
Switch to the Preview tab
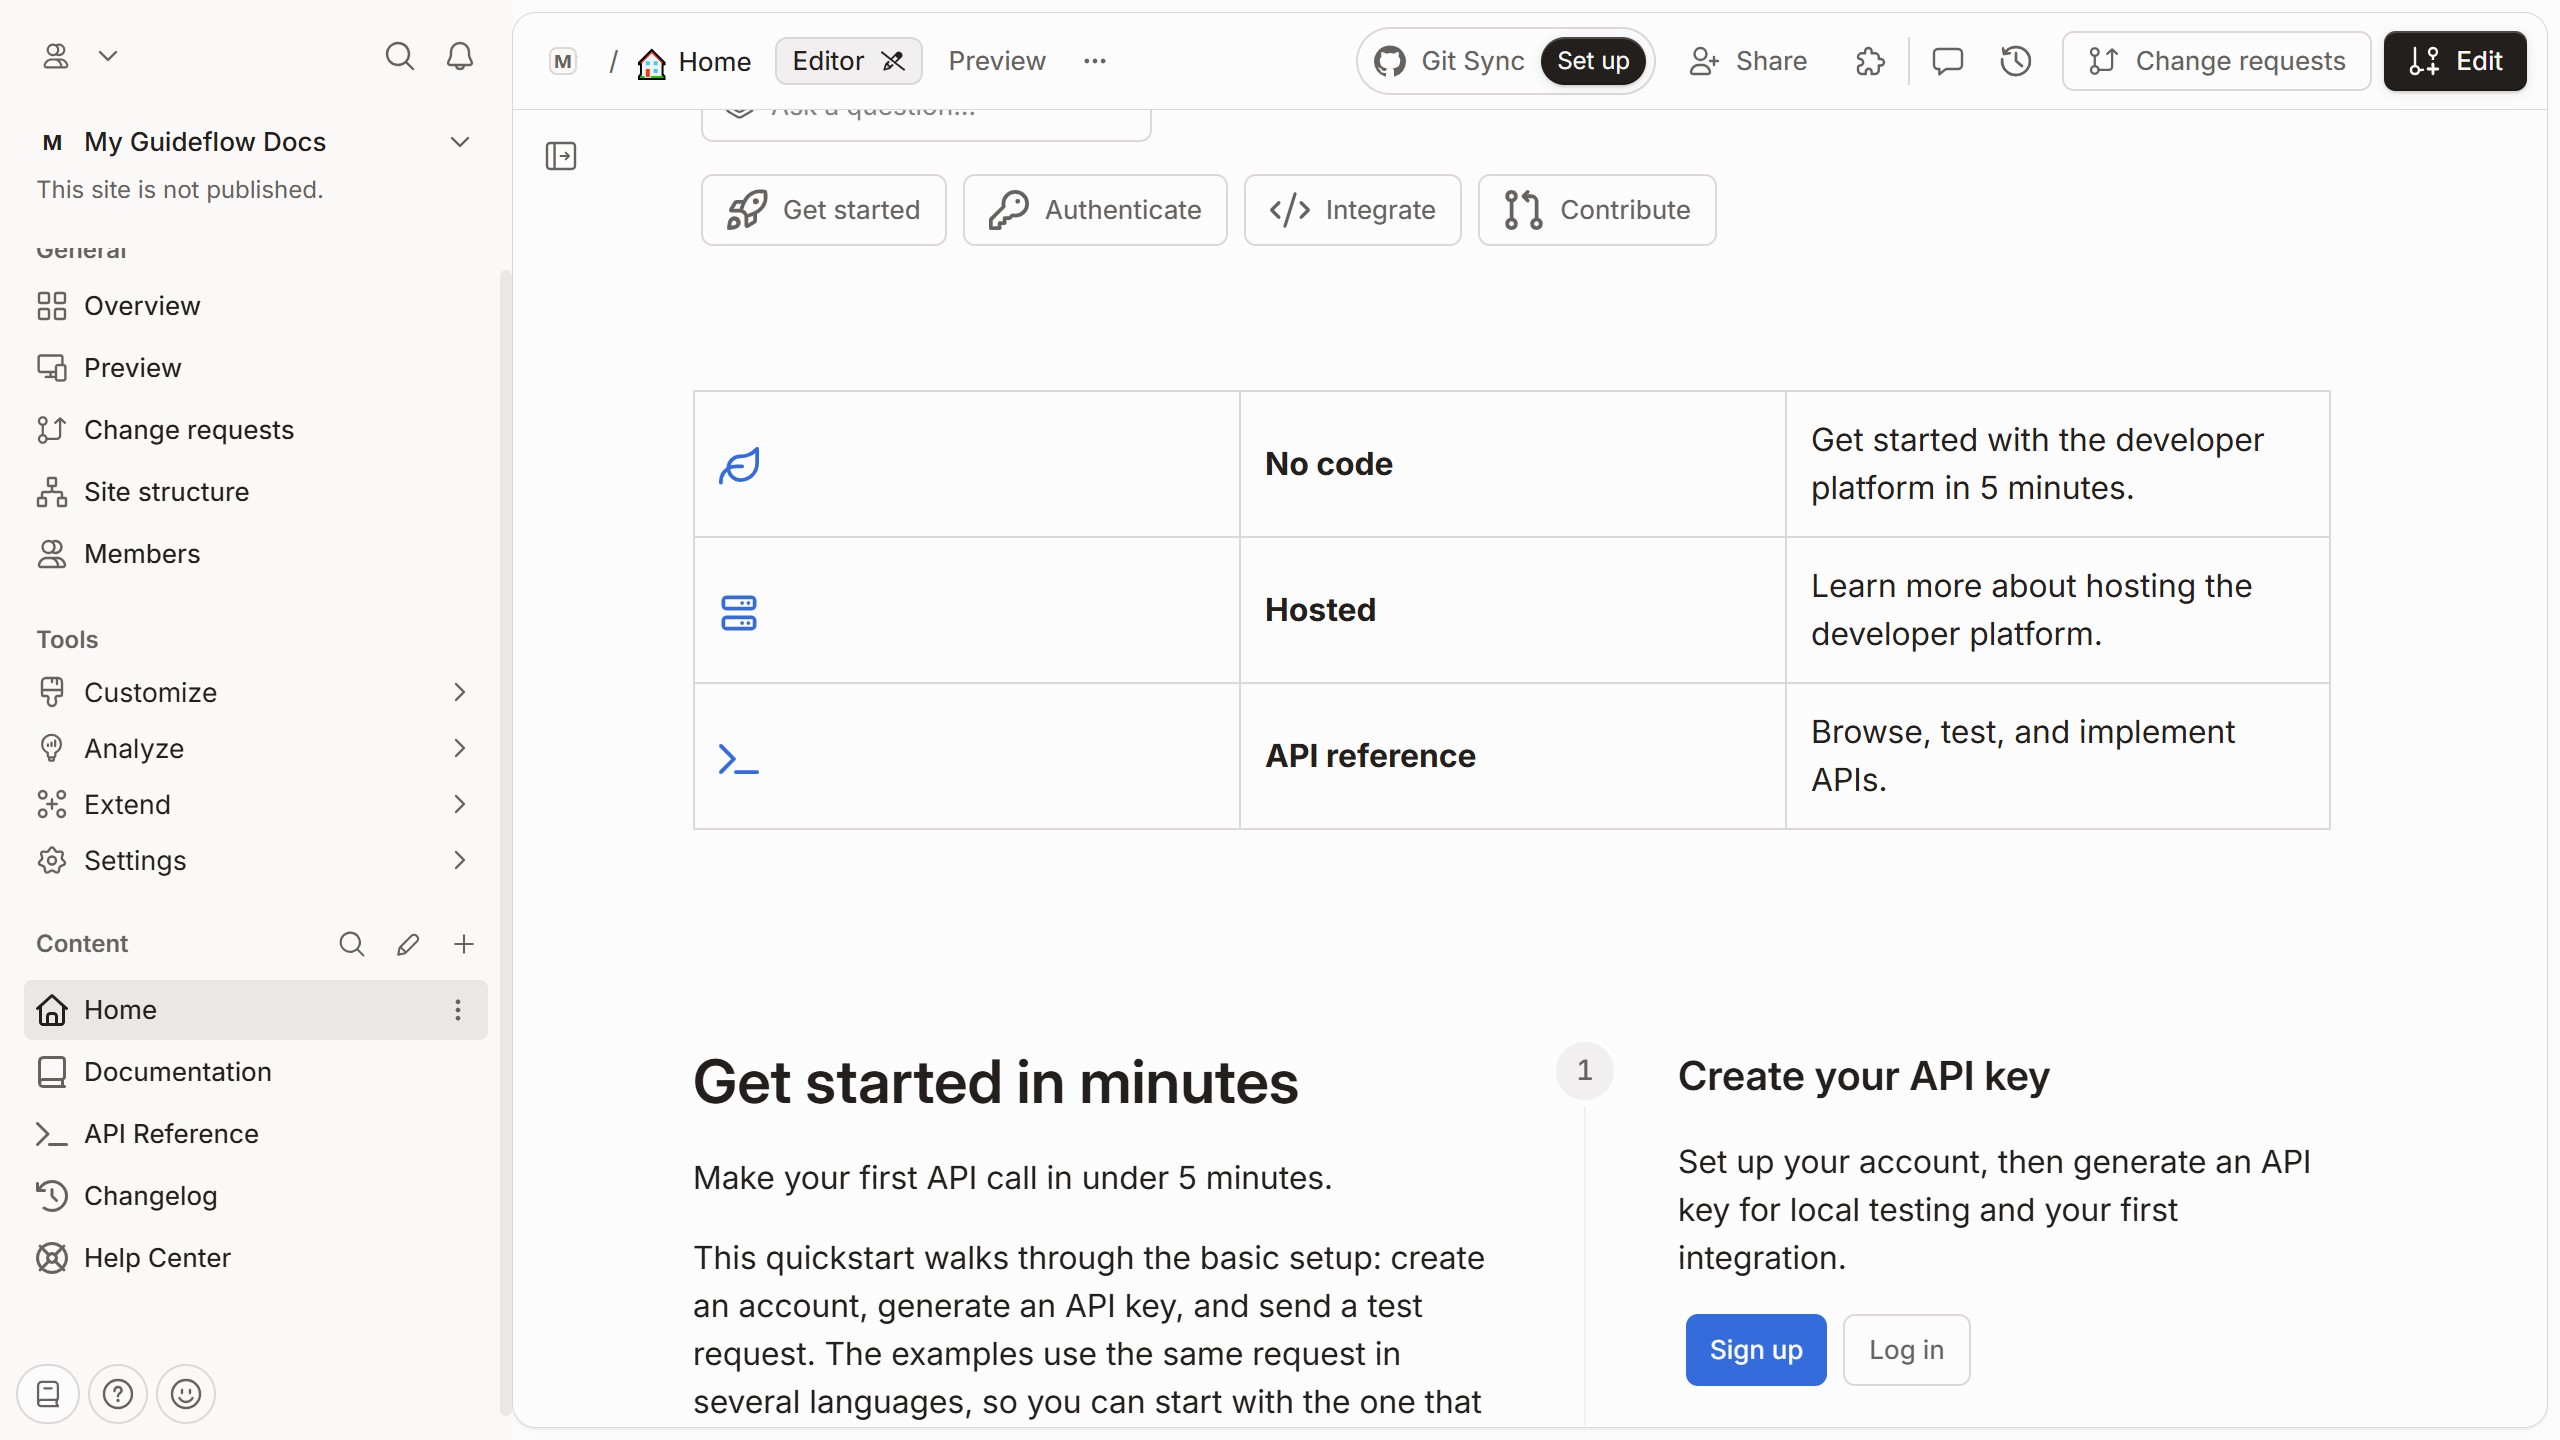coord(997,61)
